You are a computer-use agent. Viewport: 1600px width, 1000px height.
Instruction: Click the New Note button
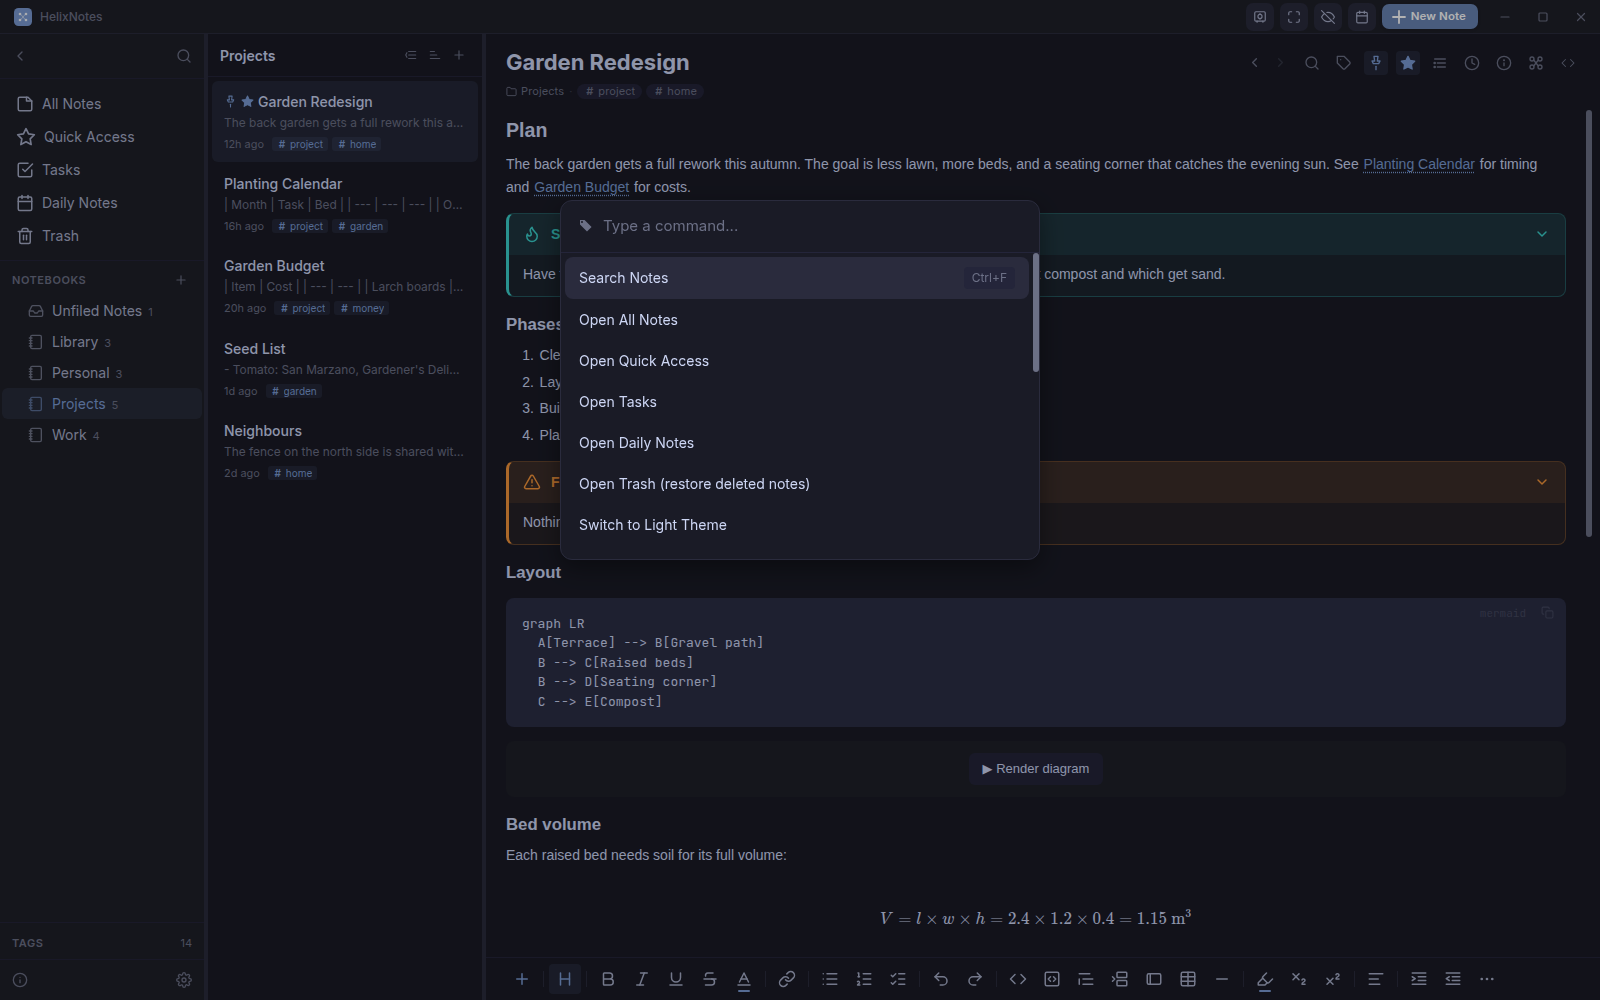[x=1429, y=17]
